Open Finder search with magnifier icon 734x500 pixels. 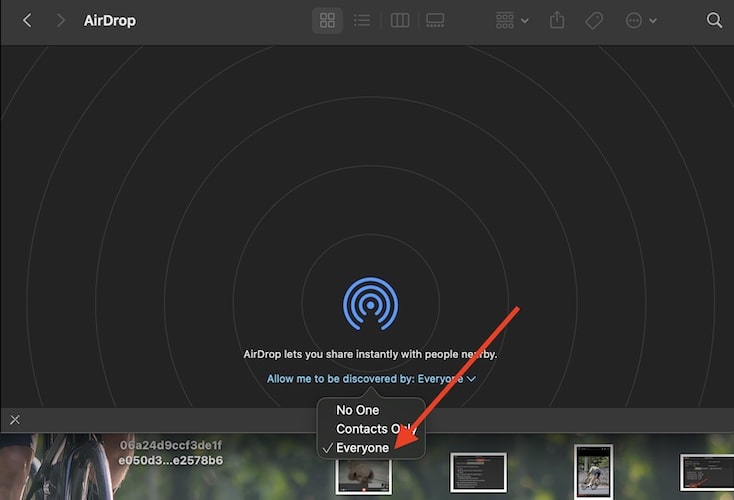[714, 20]
